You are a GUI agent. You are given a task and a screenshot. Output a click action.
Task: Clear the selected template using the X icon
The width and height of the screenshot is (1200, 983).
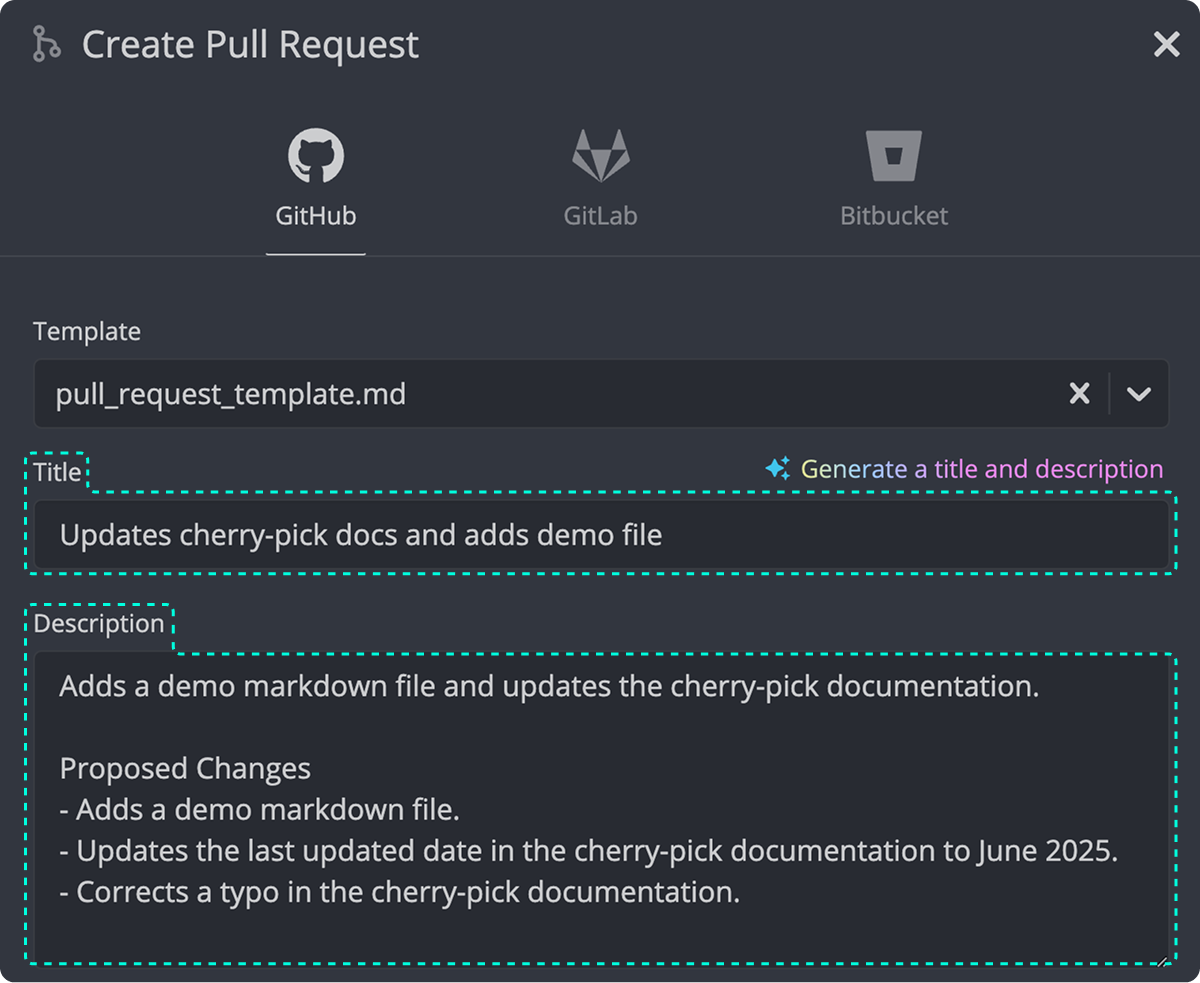[1079, 393]
